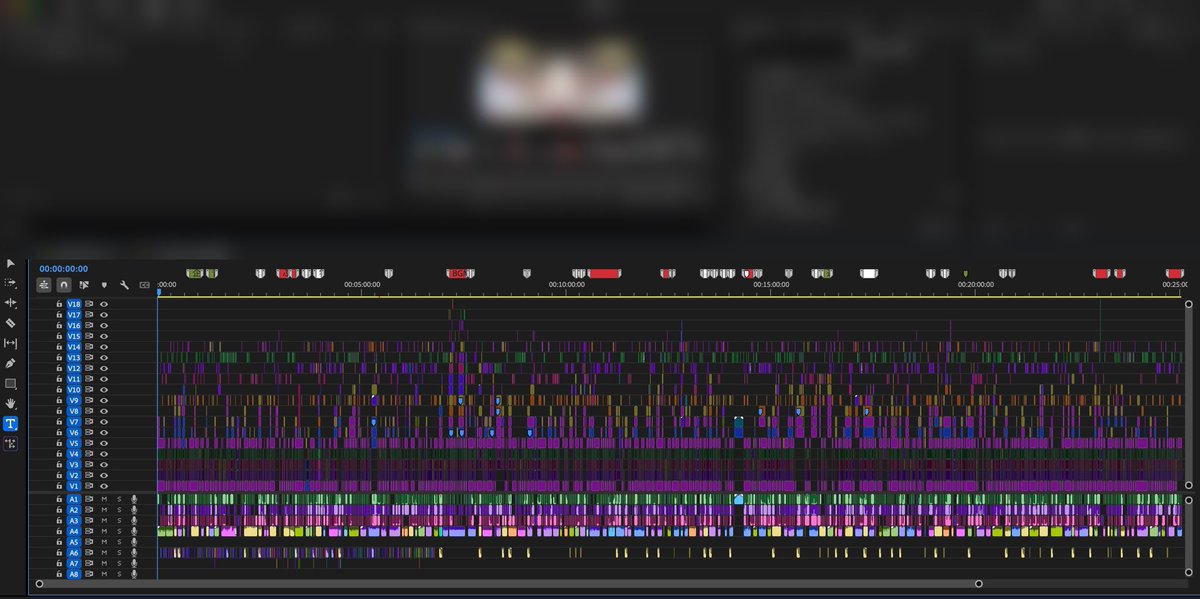The image size is (1200, 599).
Task: Toggle sync lock on track V5
Action: click(x=89, y=443)
